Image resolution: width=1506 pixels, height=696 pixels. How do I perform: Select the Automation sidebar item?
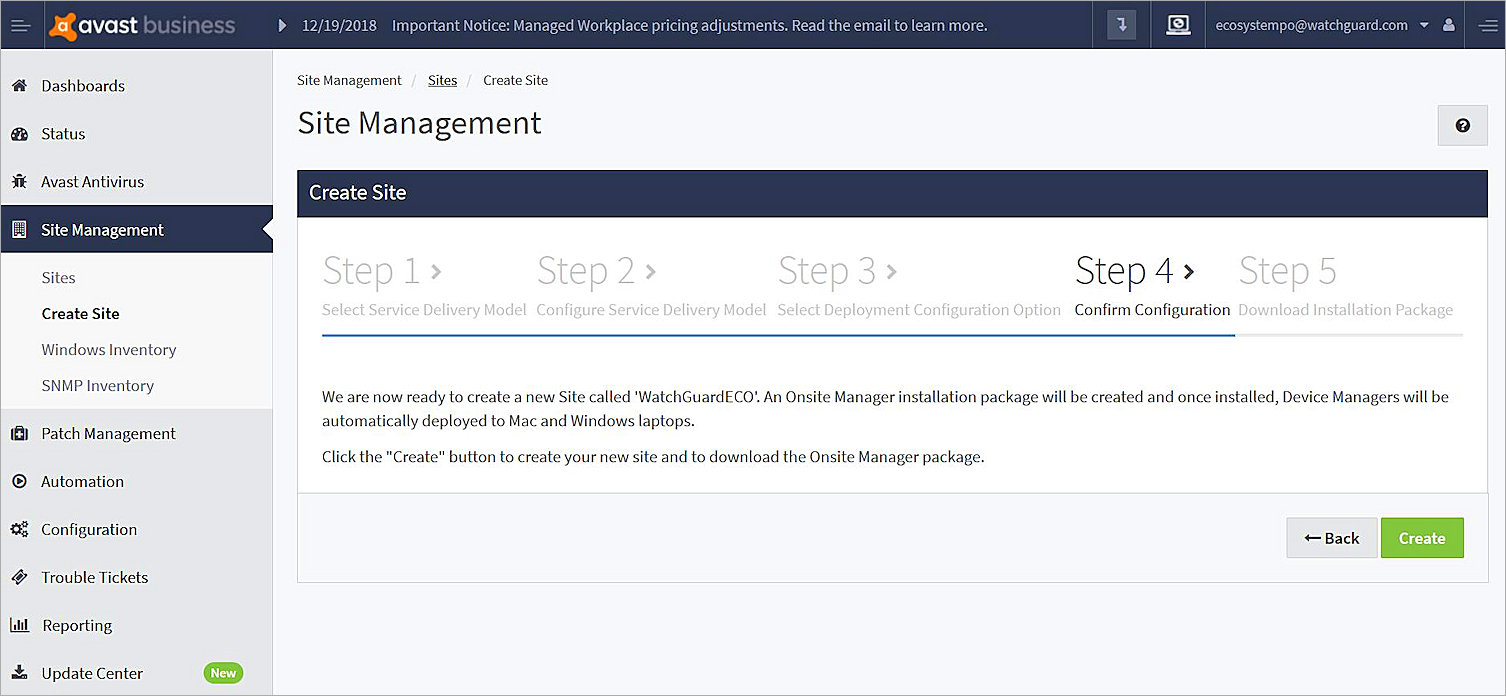[80, 481]
